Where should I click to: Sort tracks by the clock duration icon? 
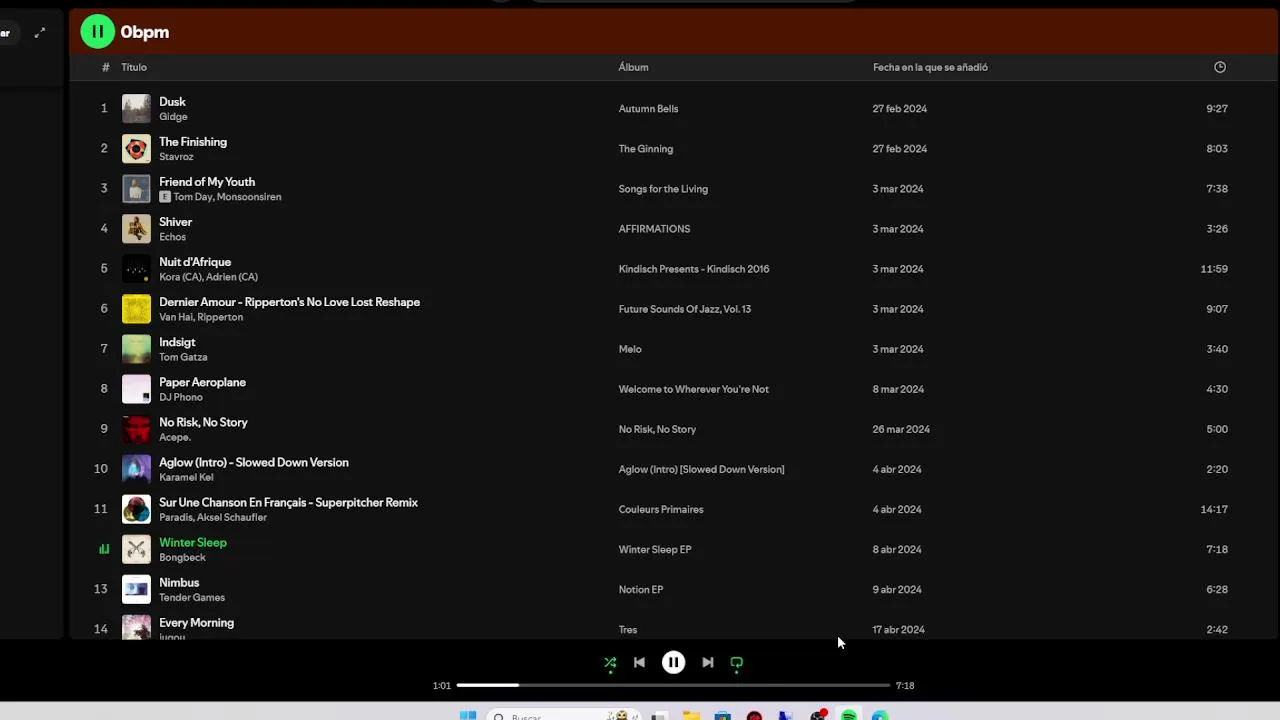(x=1220, y=67)
